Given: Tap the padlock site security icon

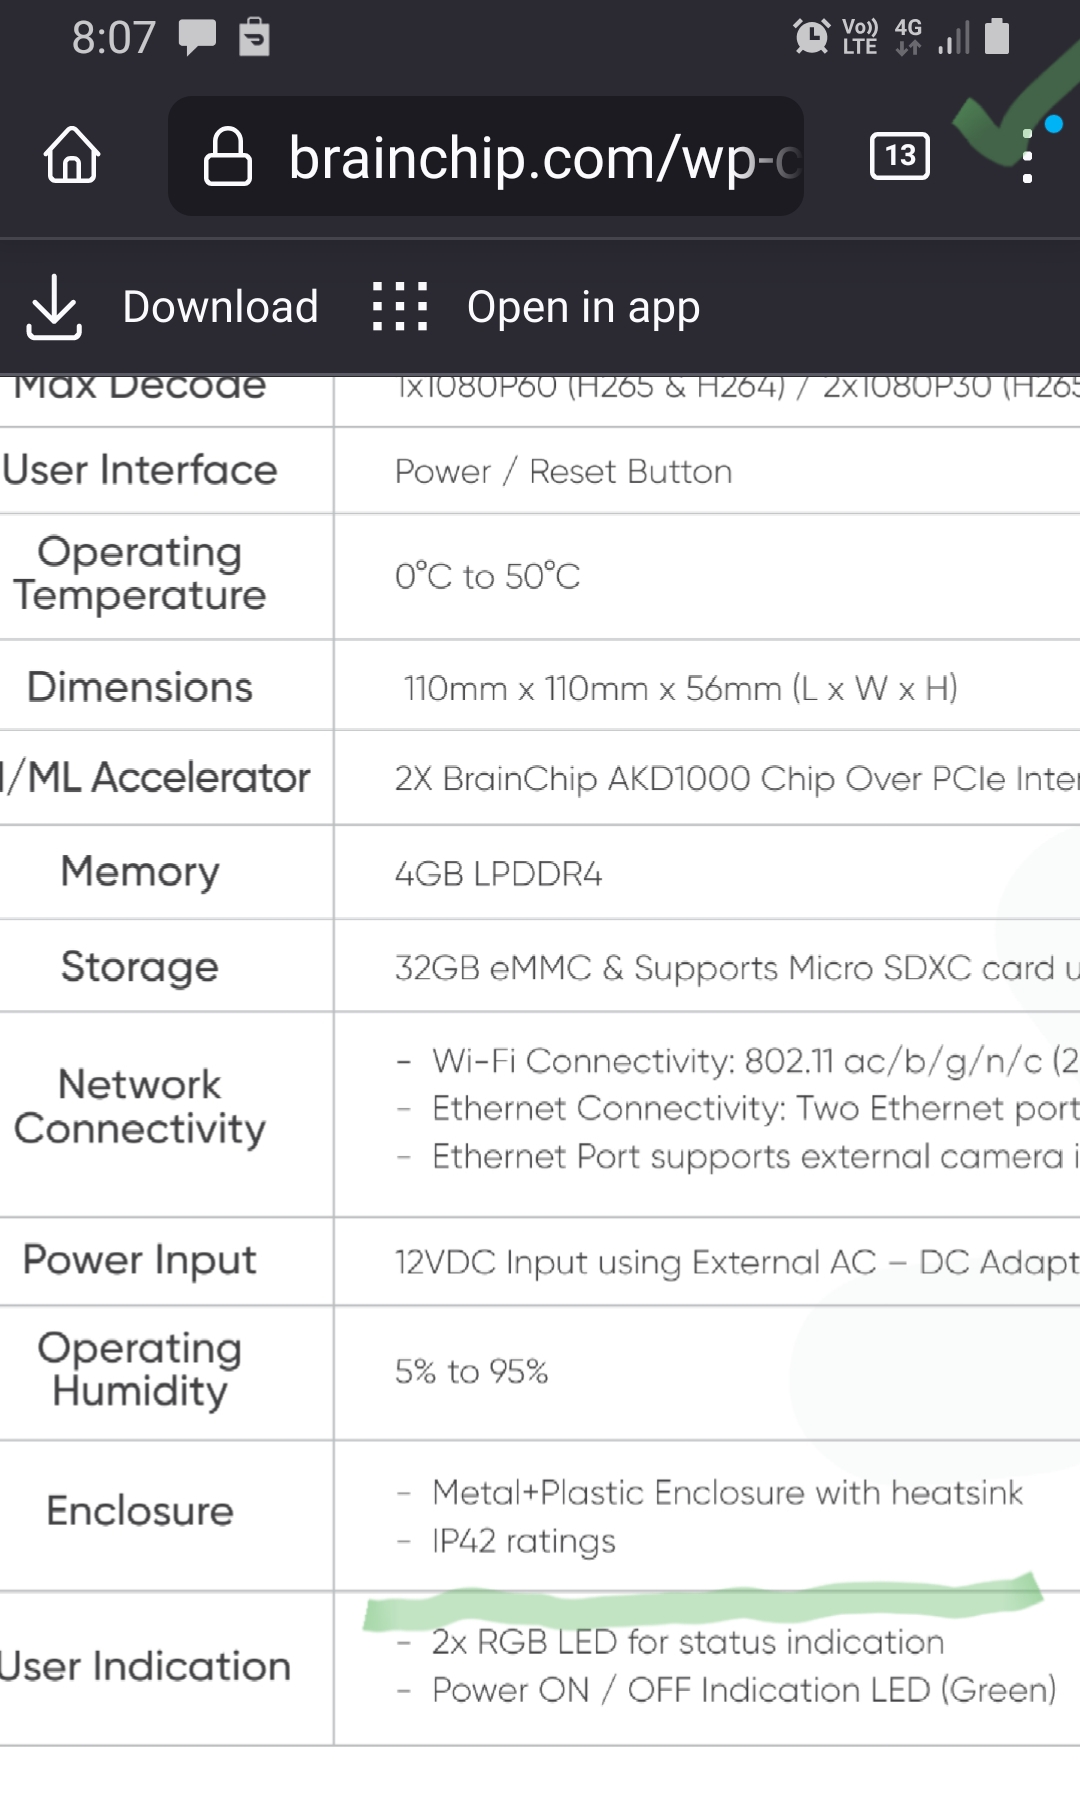Looking at the screenshot, I should (x=227, y=156).
